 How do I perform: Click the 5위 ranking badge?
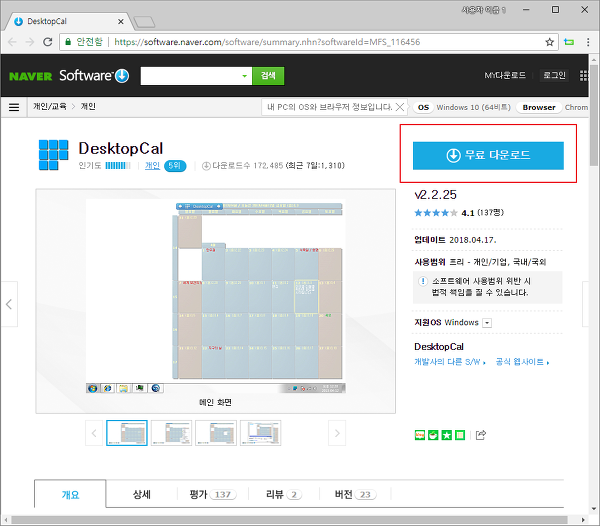pyautogui.click(x=175, y=166)
